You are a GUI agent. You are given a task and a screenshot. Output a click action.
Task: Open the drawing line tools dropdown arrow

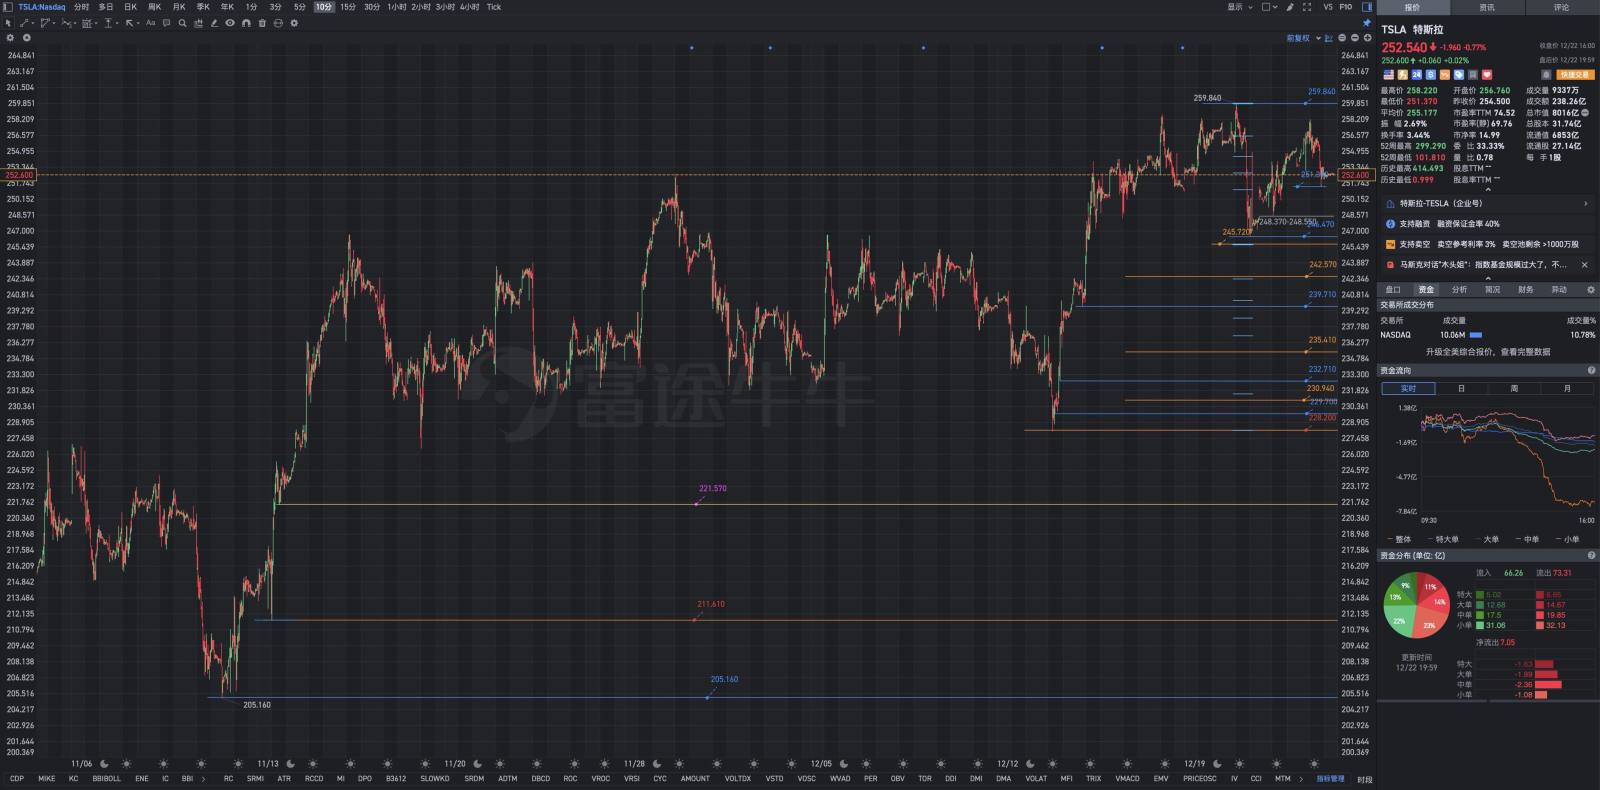pos(33,23)
